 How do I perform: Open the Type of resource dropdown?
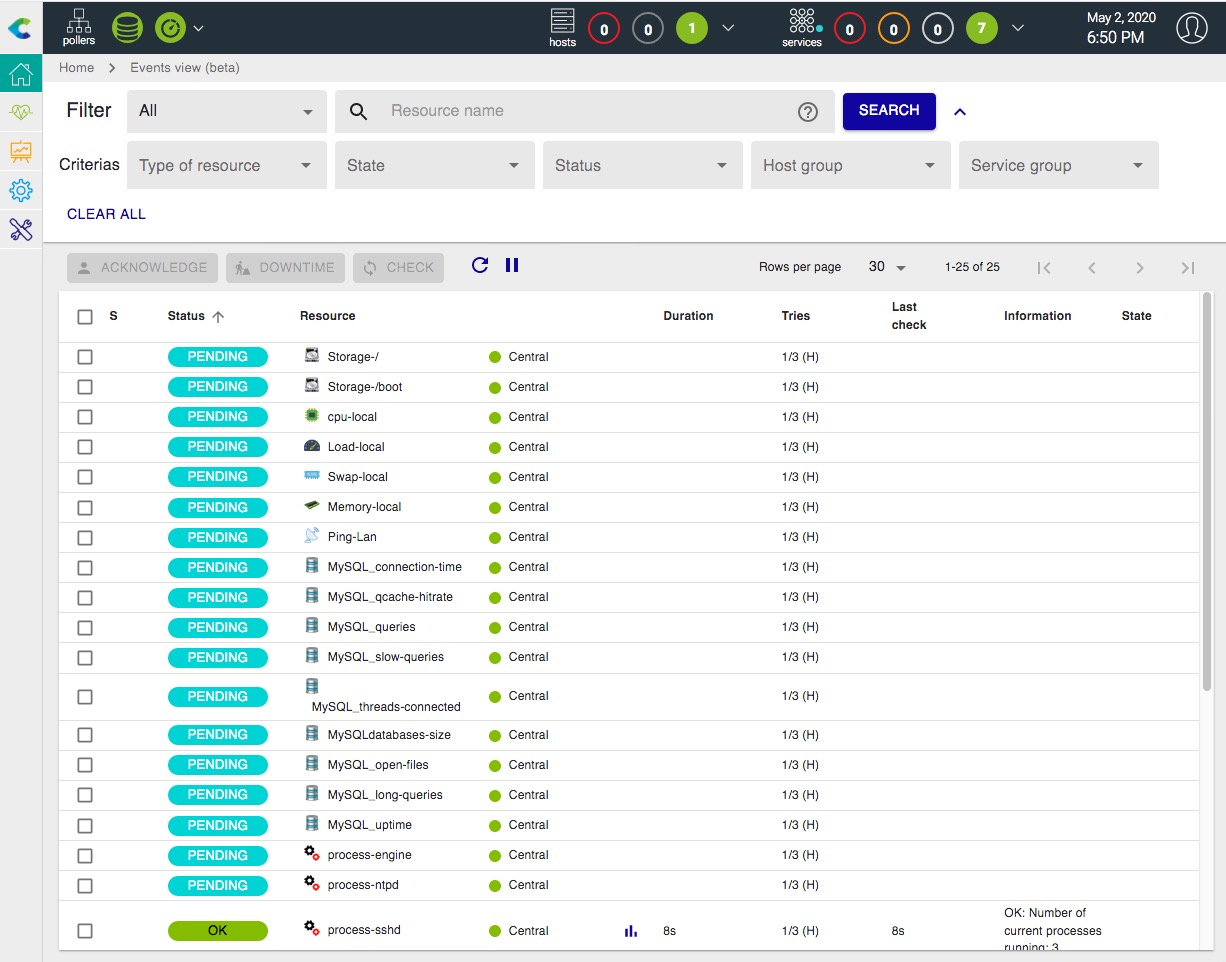coord(226,166)
